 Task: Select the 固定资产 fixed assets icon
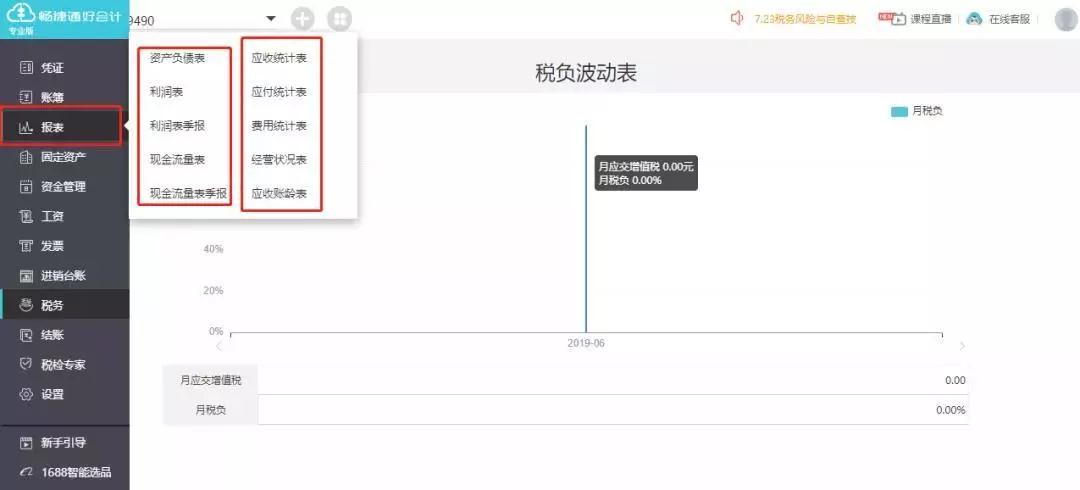coord(26,157)
